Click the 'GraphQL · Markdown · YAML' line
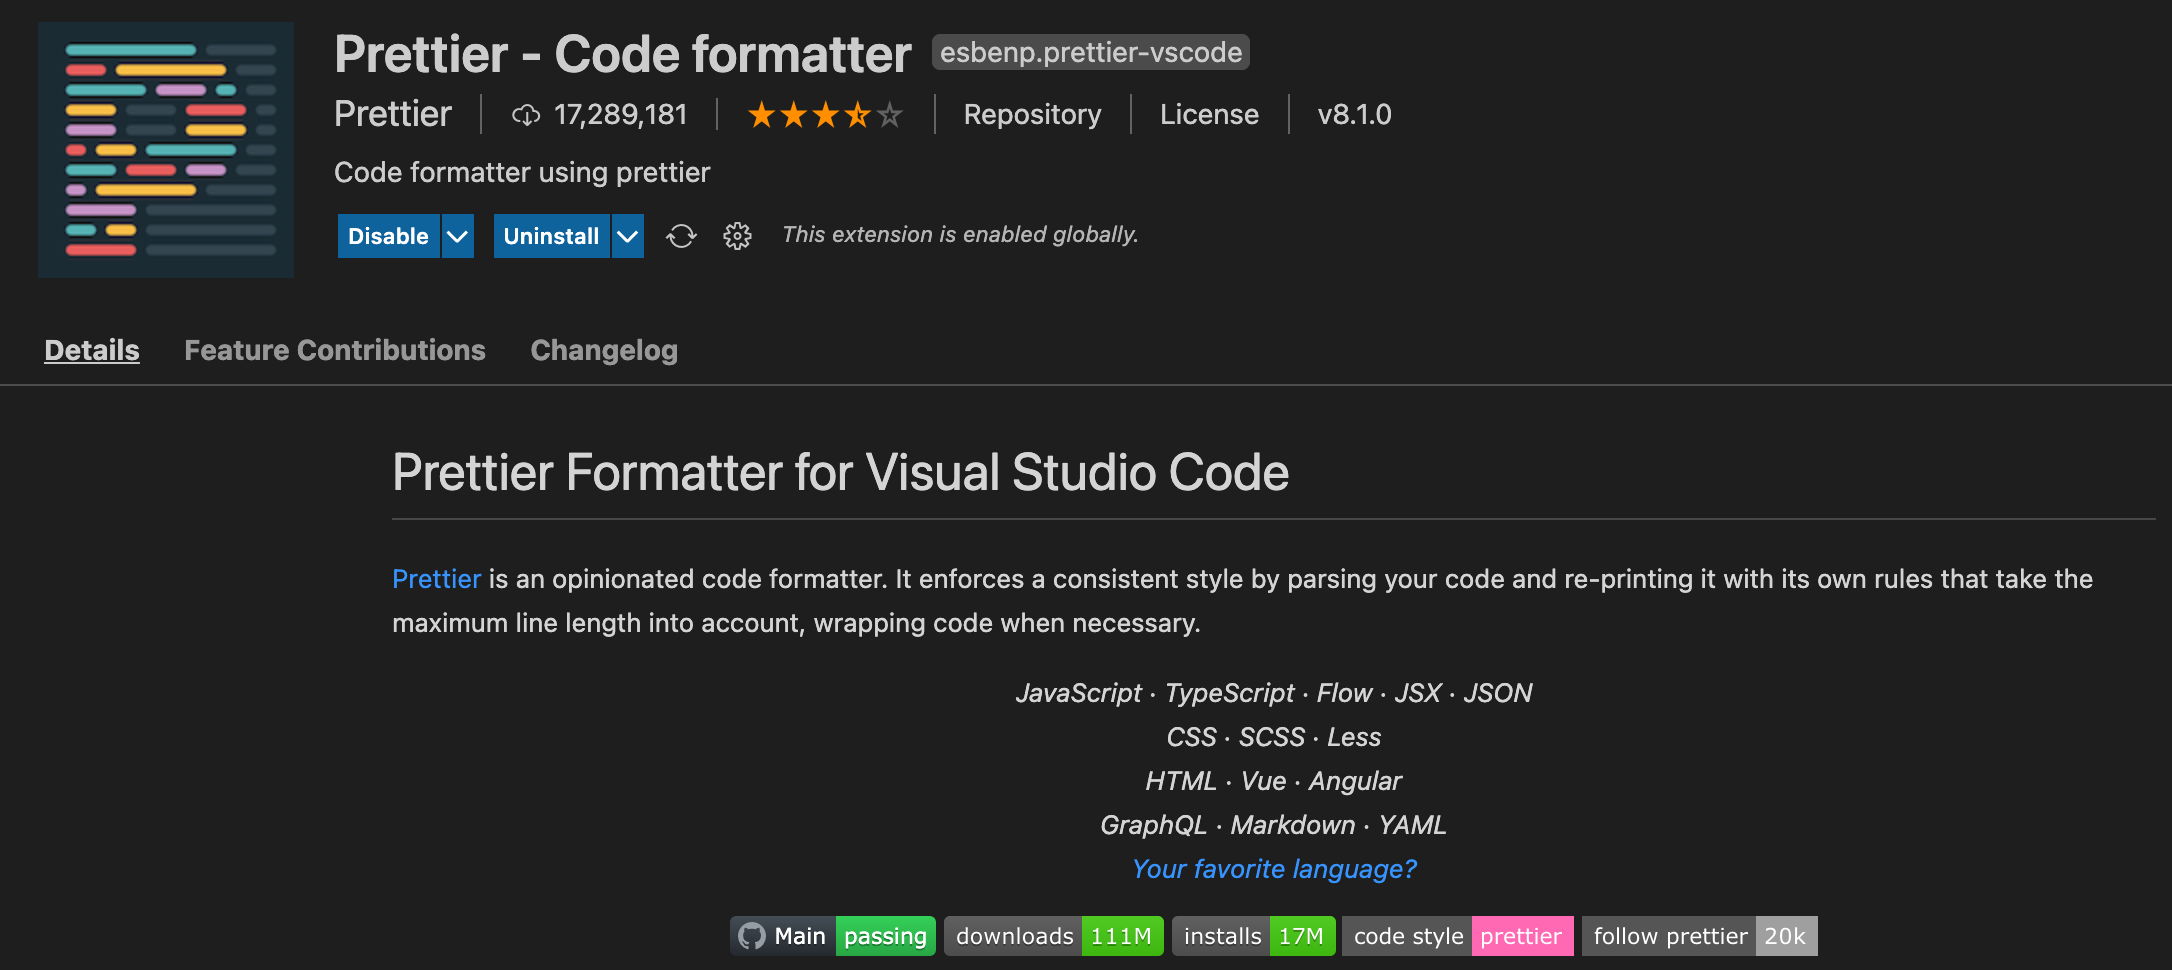2172x970 pixels. [1273, 825]
